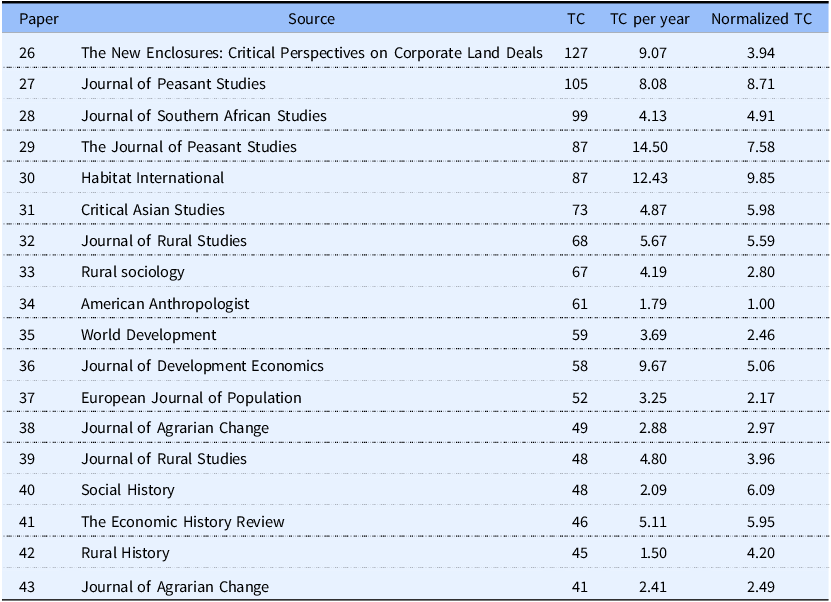This screenshot has height=602, width=831.
Task: Click the 'Rural sociology' source cell
Action: point(132,272)
